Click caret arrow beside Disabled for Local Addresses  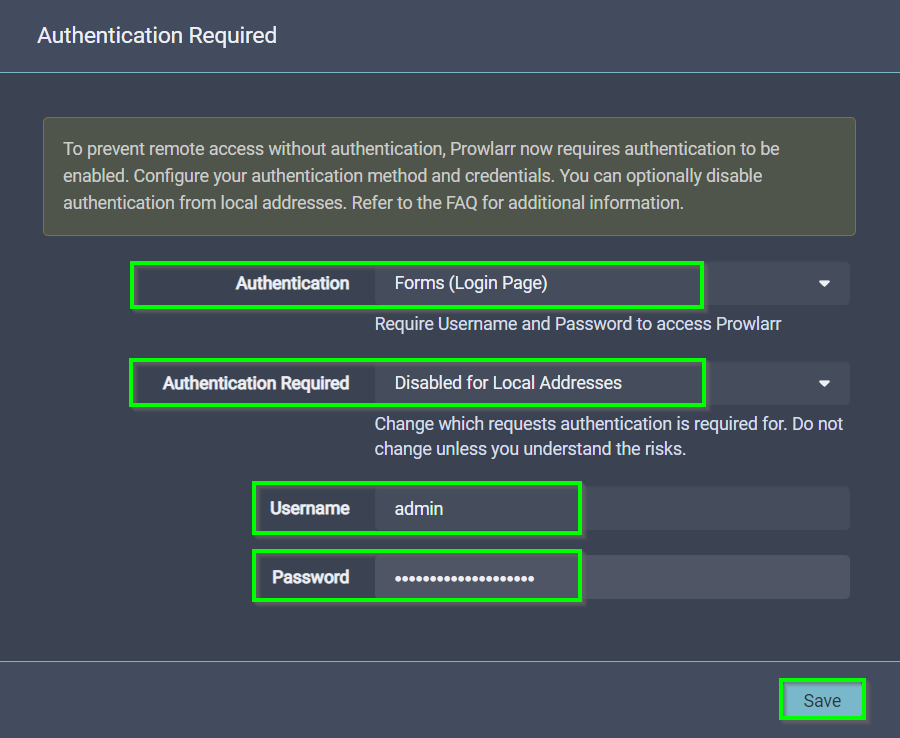click(x=824, y=383)
